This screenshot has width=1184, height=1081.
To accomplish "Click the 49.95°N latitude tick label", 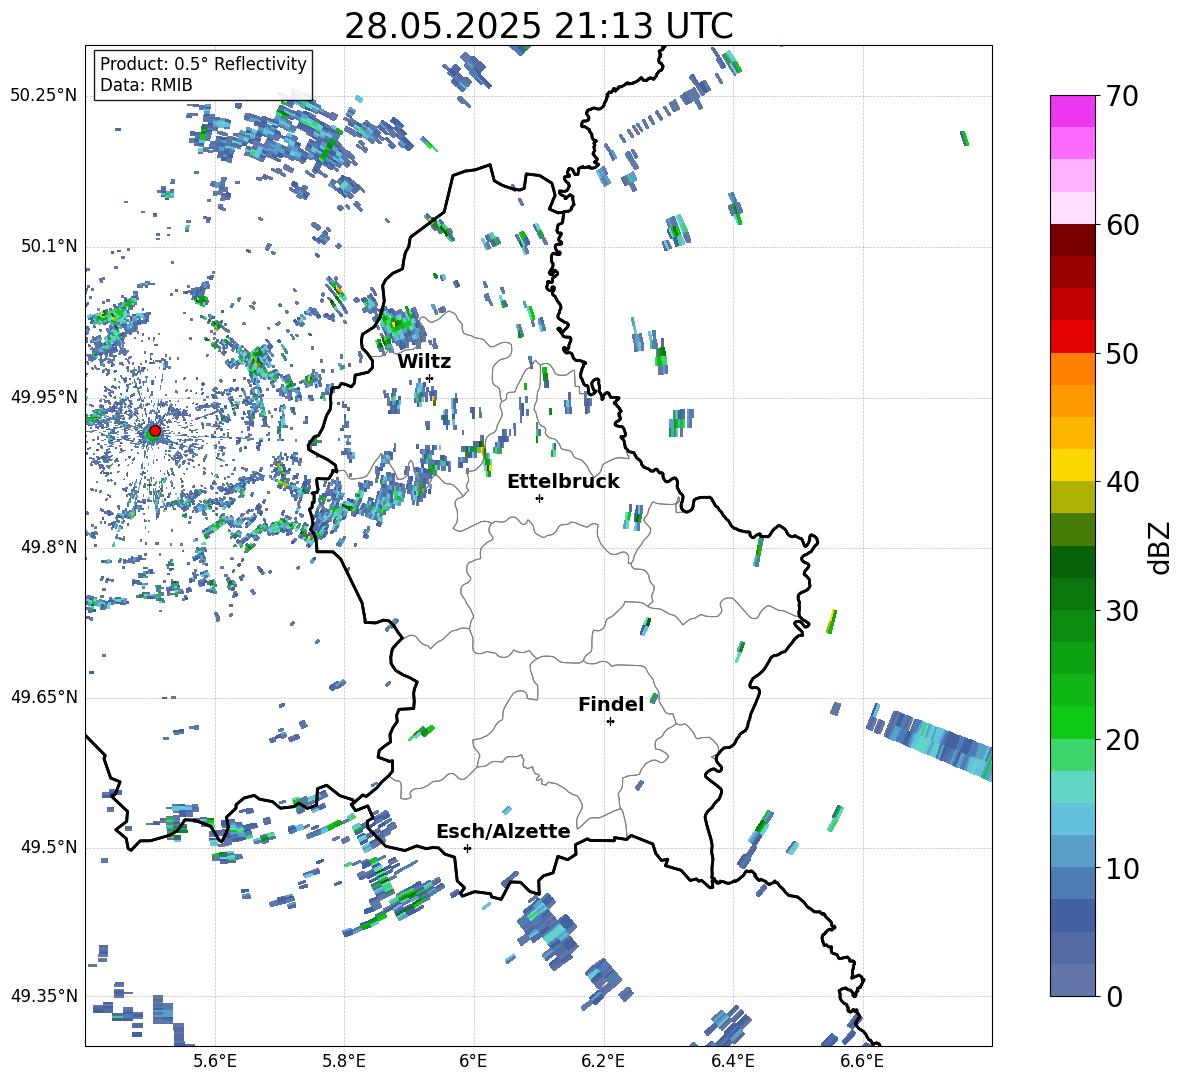I will point(44,397).
